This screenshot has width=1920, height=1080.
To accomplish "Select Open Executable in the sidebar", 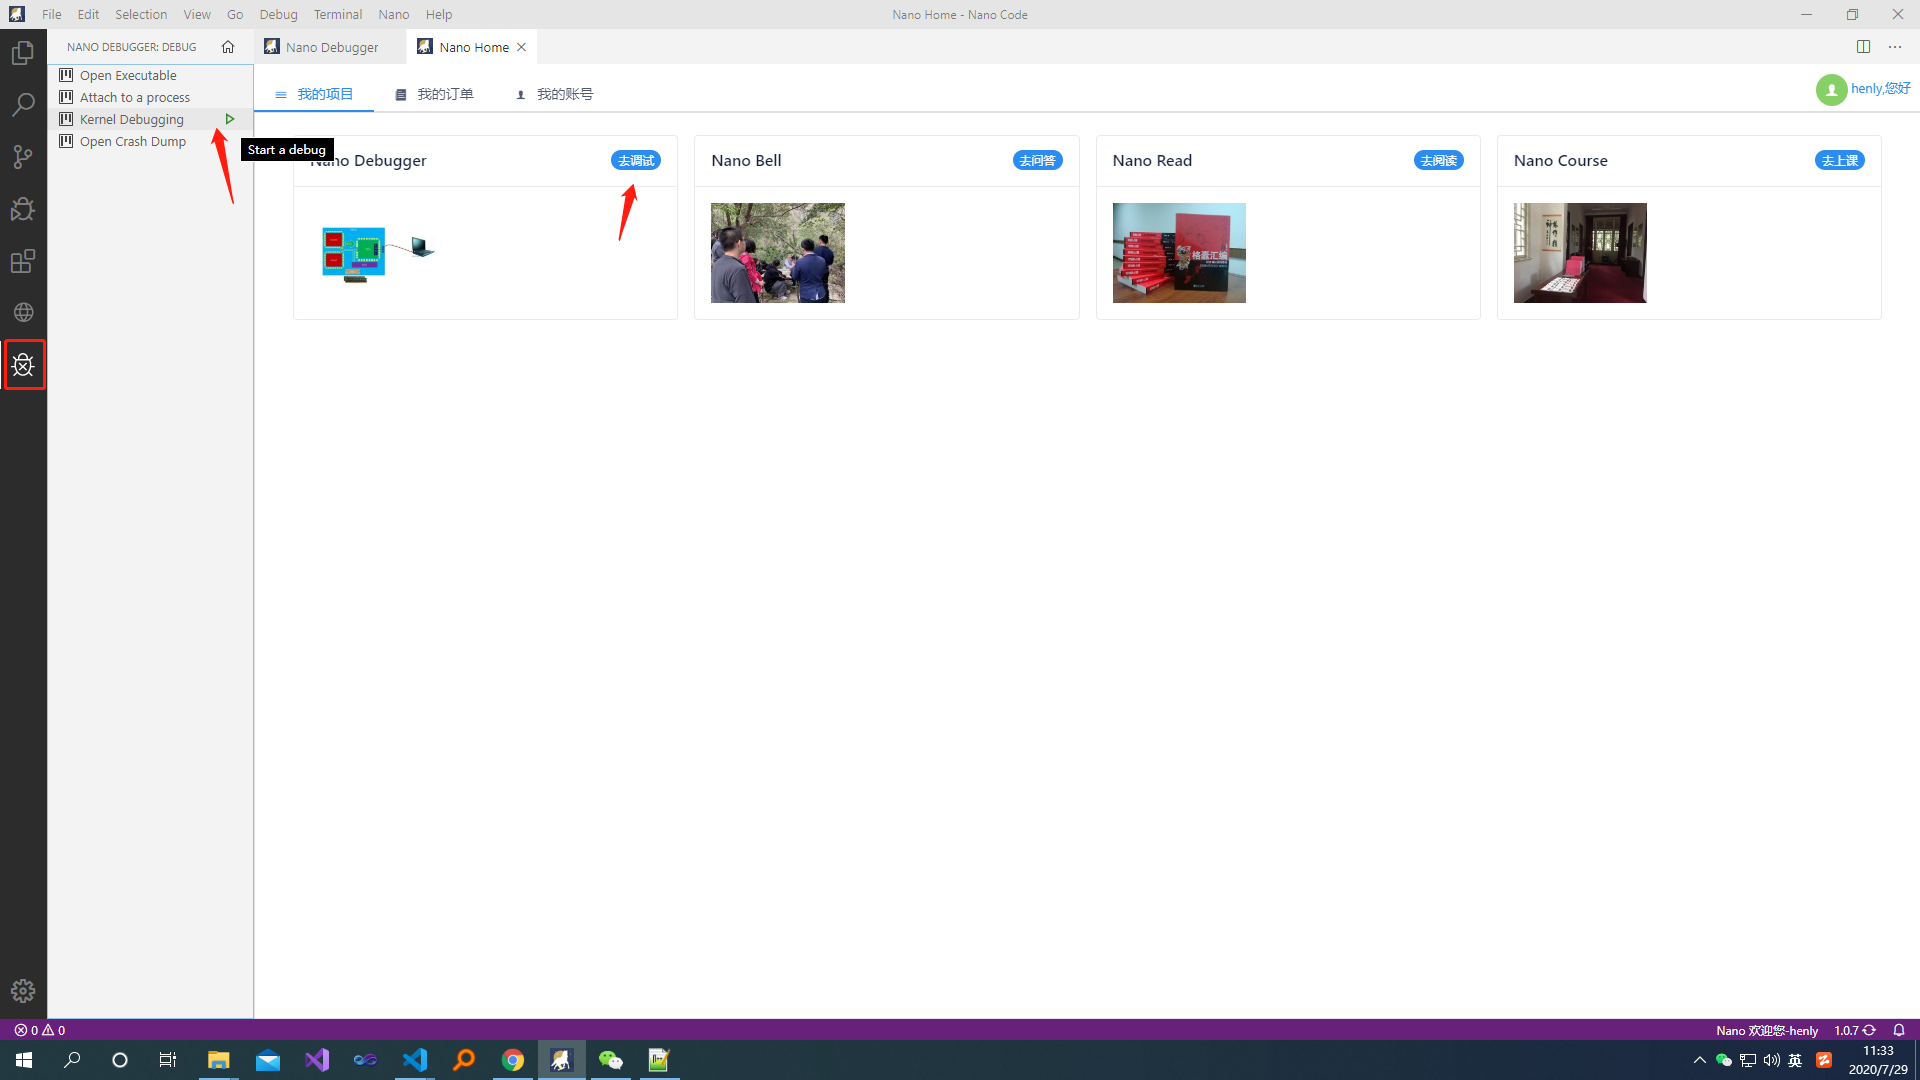I will [x=150, y=75].
